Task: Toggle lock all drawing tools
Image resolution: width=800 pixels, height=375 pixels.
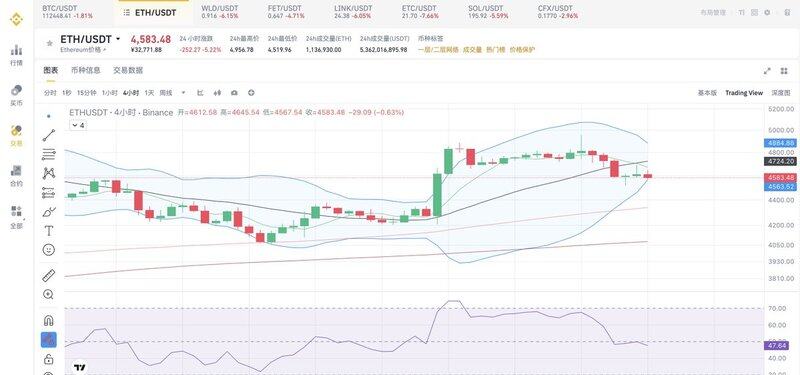Action: pyautogui.click(x=49, y=359)
